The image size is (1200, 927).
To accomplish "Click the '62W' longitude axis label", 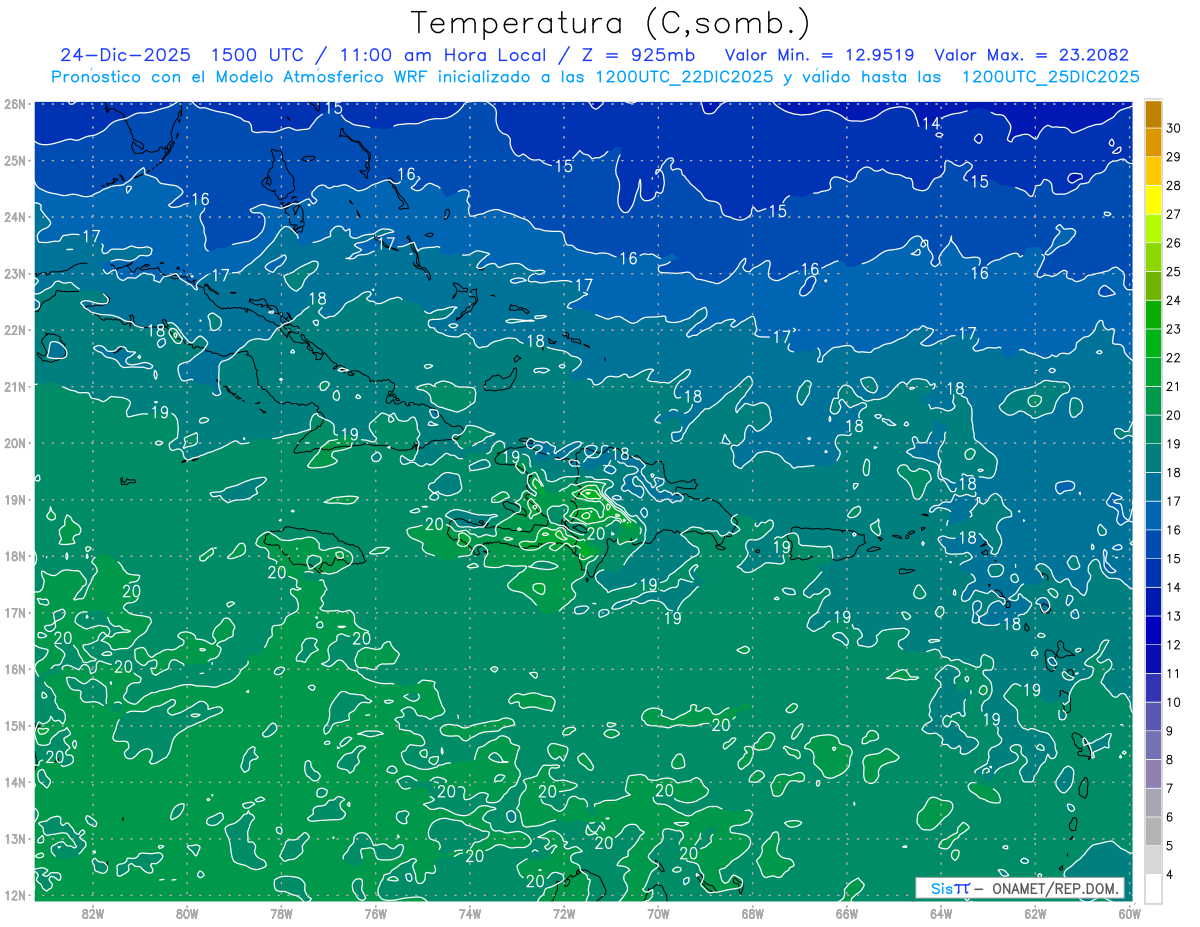I will (1035, 913).
